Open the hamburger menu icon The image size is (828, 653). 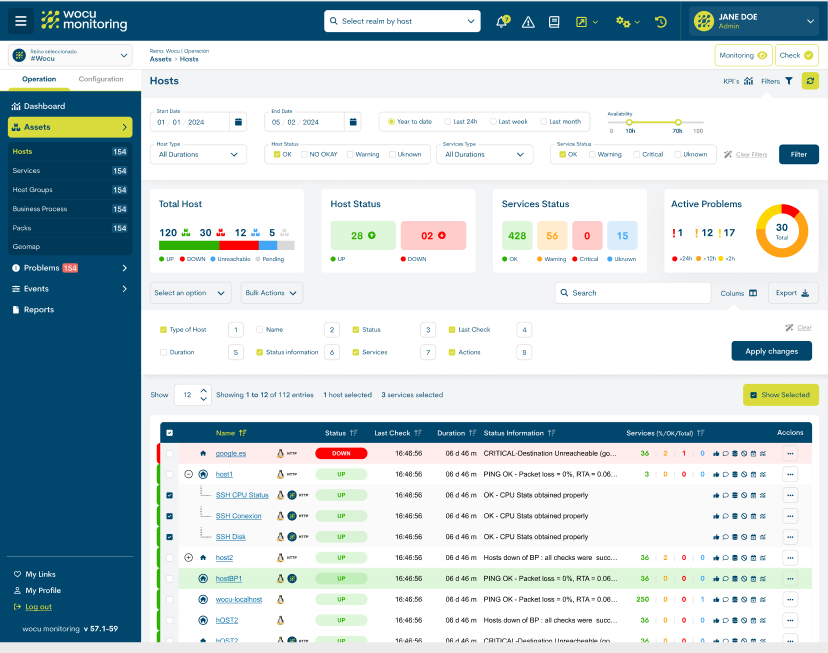(x=21, y=21)
